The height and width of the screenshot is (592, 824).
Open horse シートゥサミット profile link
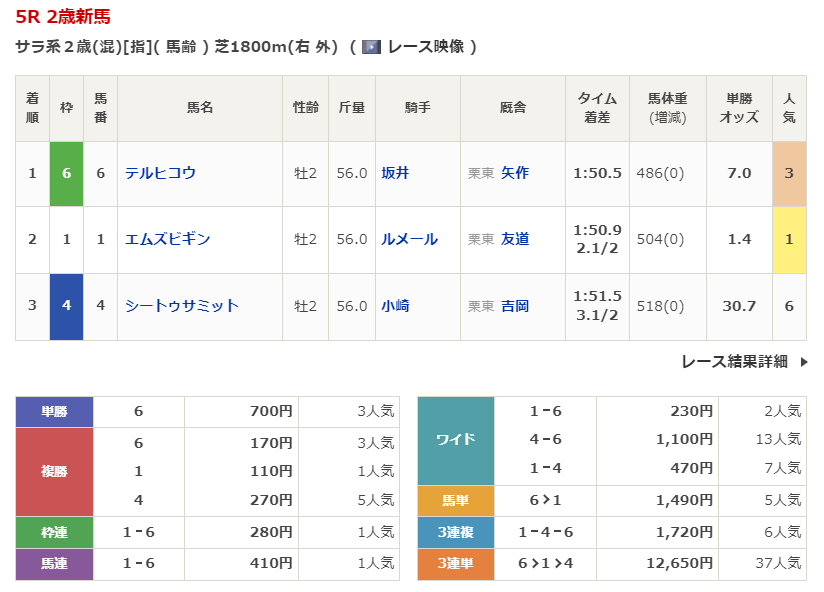coord(182,306)
